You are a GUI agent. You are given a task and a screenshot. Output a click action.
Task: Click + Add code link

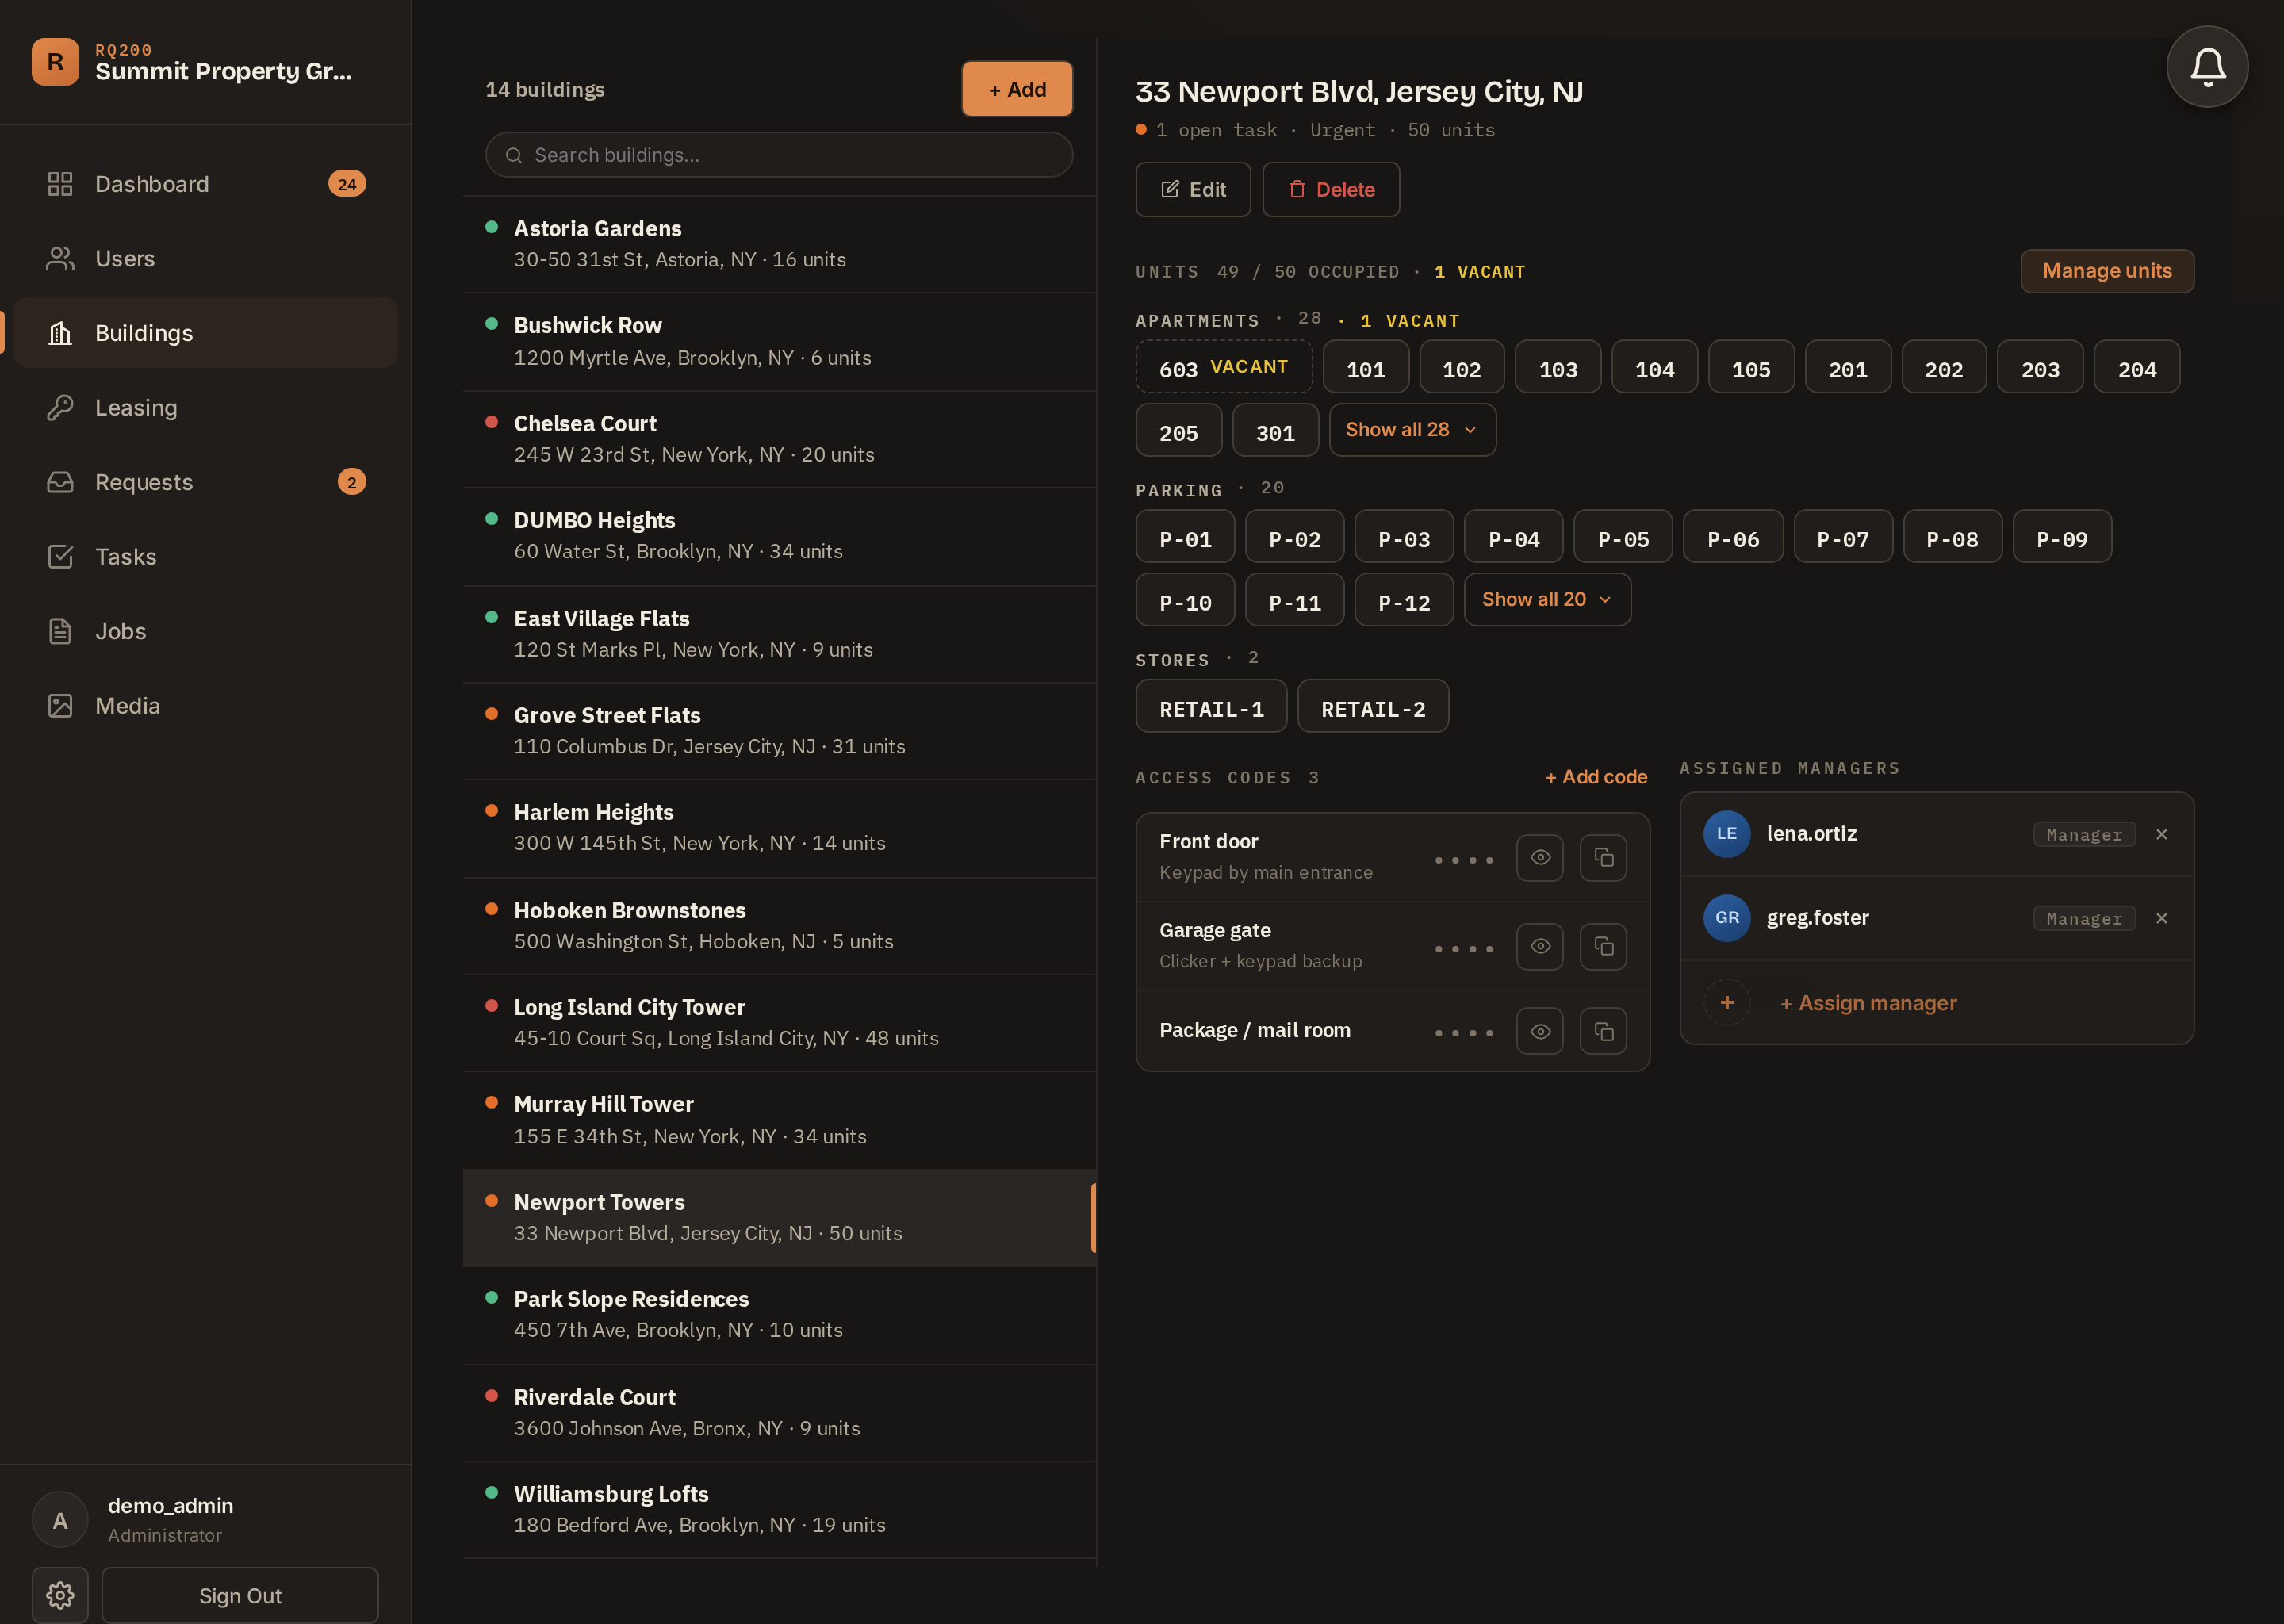tap(1596, 777)
